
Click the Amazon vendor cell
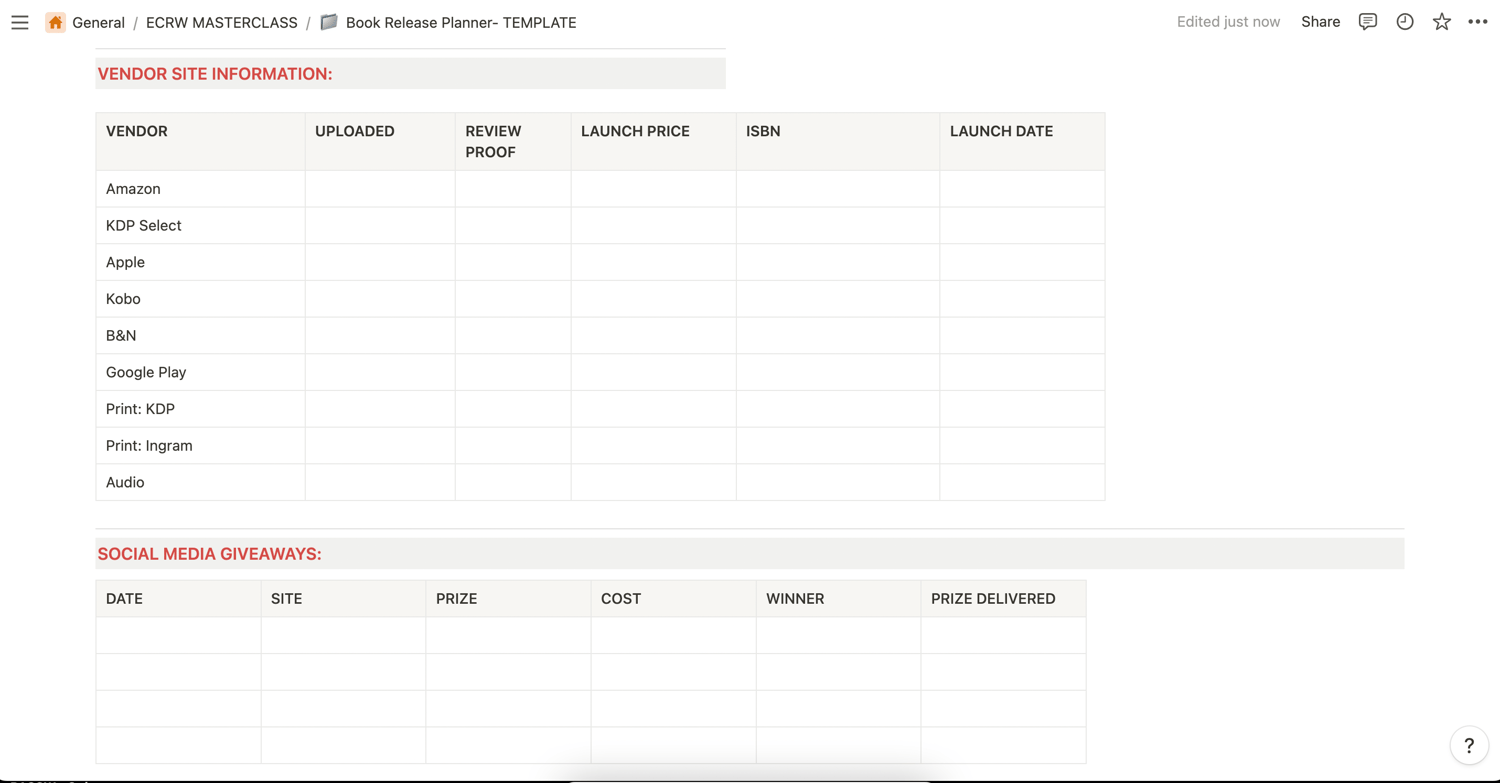[200, 189]
